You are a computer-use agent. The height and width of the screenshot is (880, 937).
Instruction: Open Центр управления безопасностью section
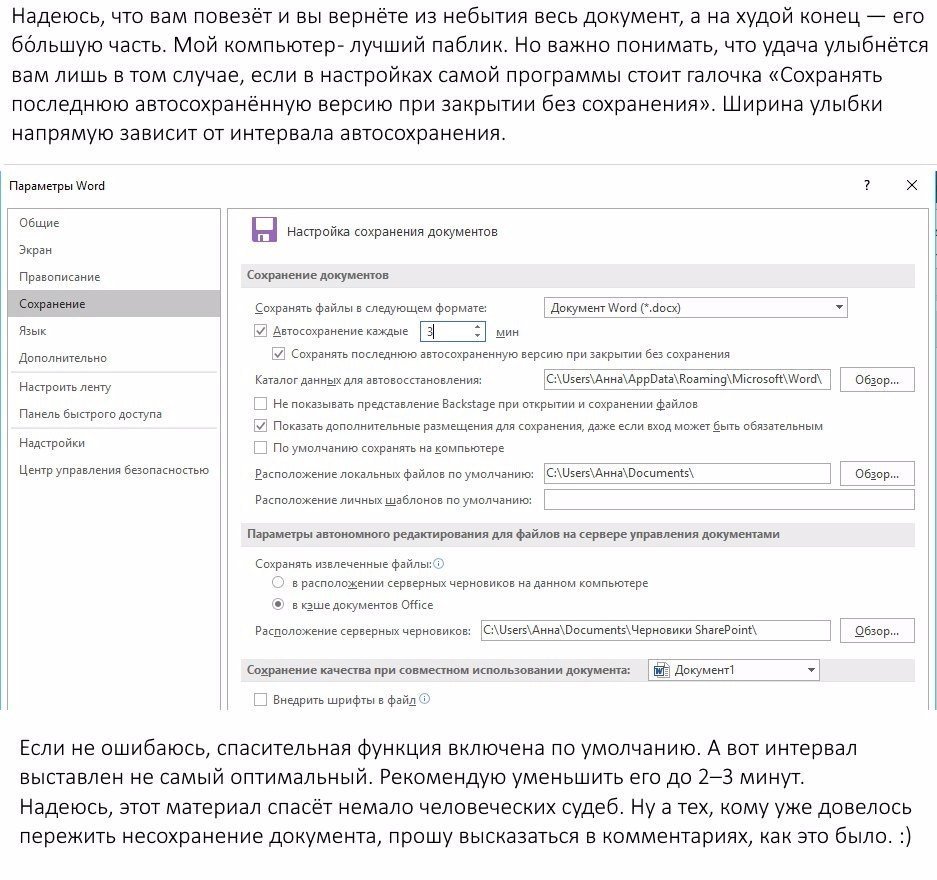tap(114, 470)
